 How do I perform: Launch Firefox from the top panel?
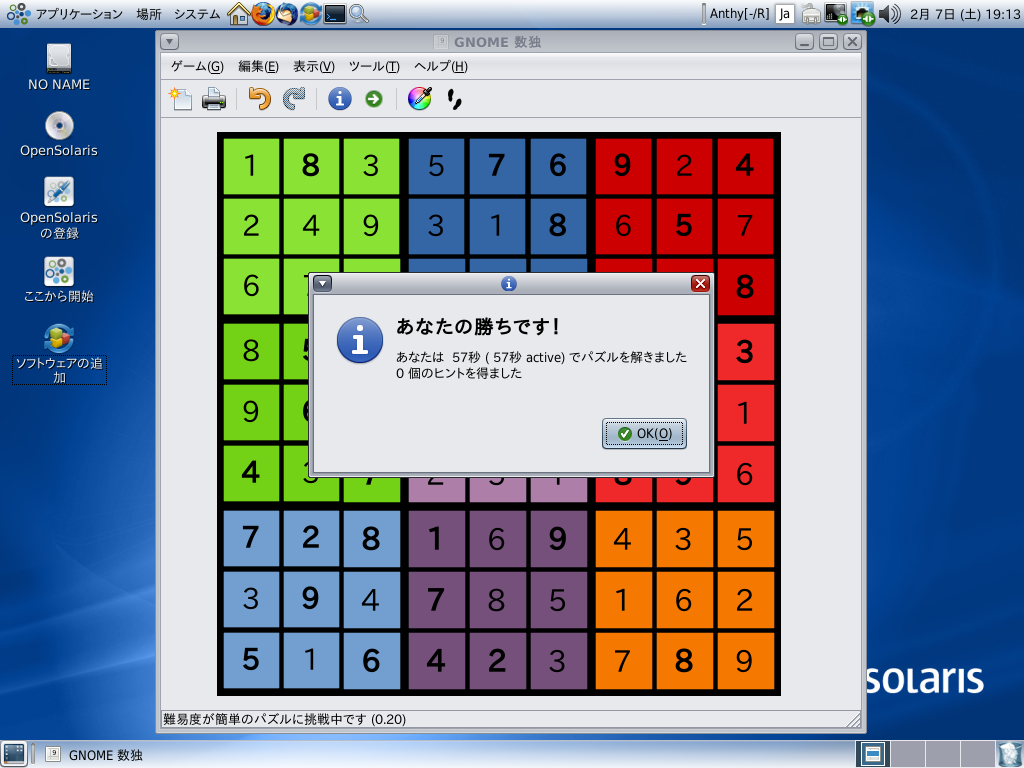pyautogui.click(x=263, y=13)
